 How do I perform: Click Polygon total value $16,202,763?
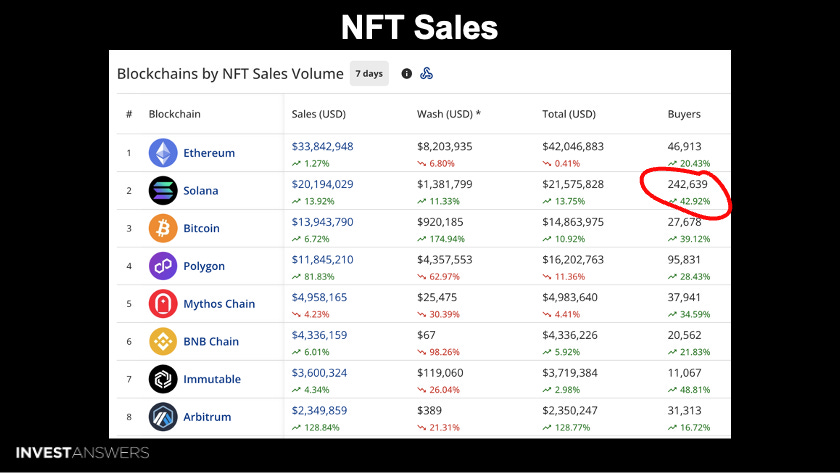(573, 259)
